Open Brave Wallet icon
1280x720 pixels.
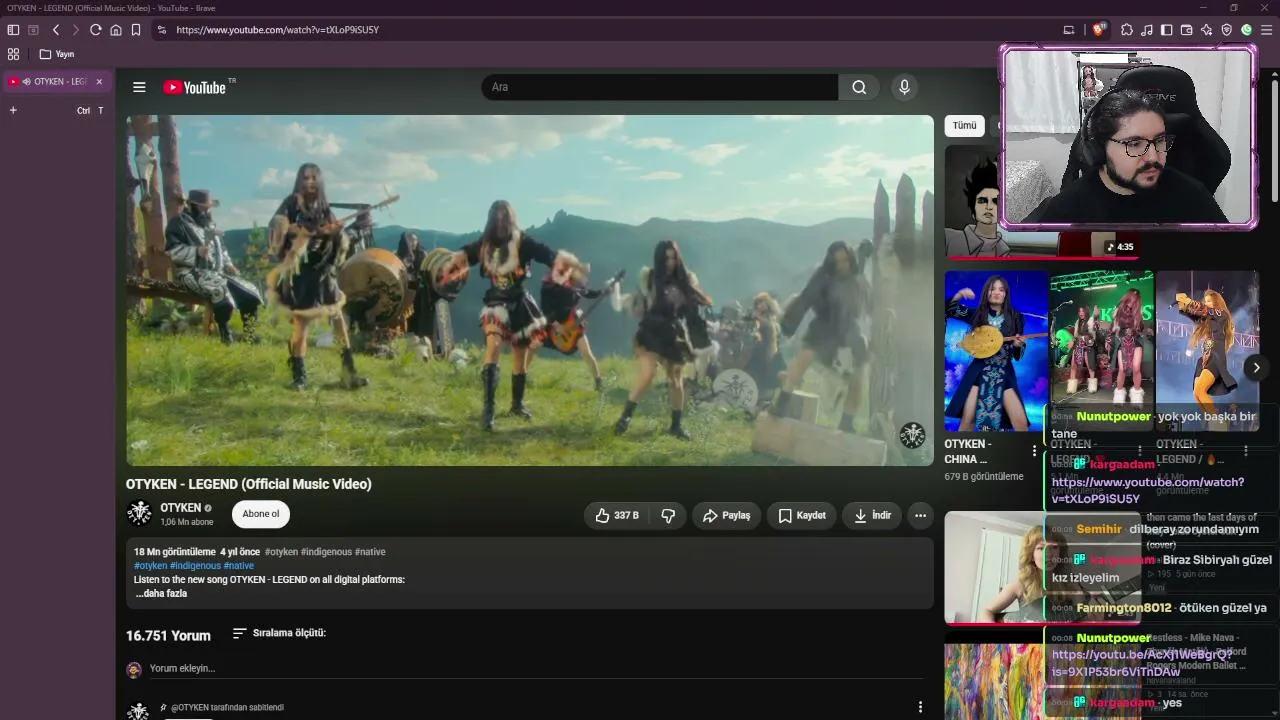tap(1187, 30)
